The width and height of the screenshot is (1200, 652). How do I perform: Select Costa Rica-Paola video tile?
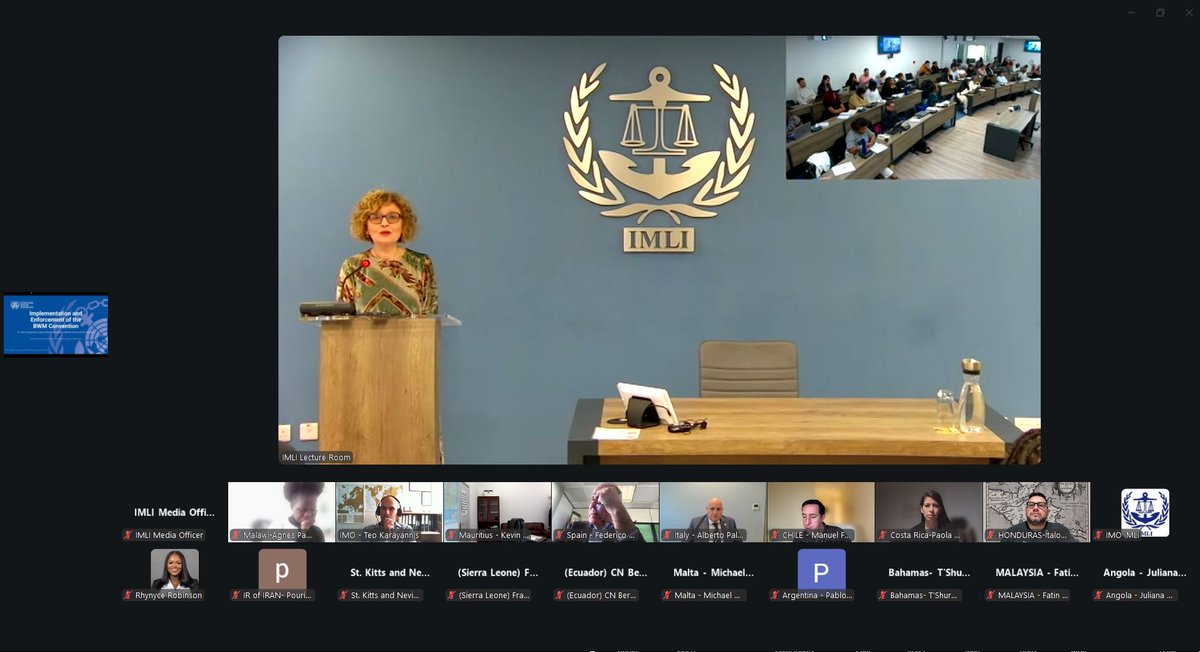pos(930,512)
